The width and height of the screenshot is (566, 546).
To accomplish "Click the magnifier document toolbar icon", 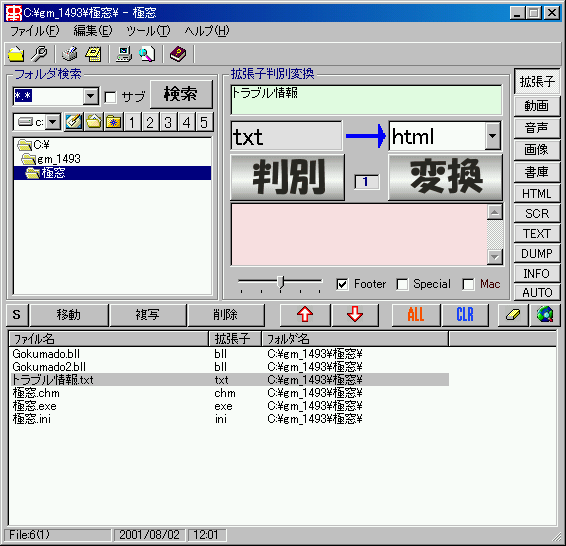I will (x=147, y=54).
